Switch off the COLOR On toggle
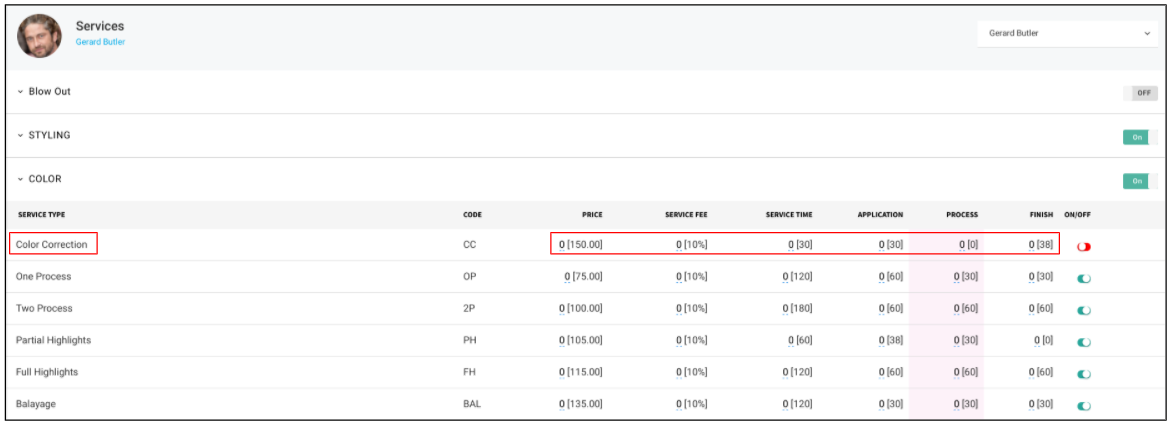 click(1140, 181)
